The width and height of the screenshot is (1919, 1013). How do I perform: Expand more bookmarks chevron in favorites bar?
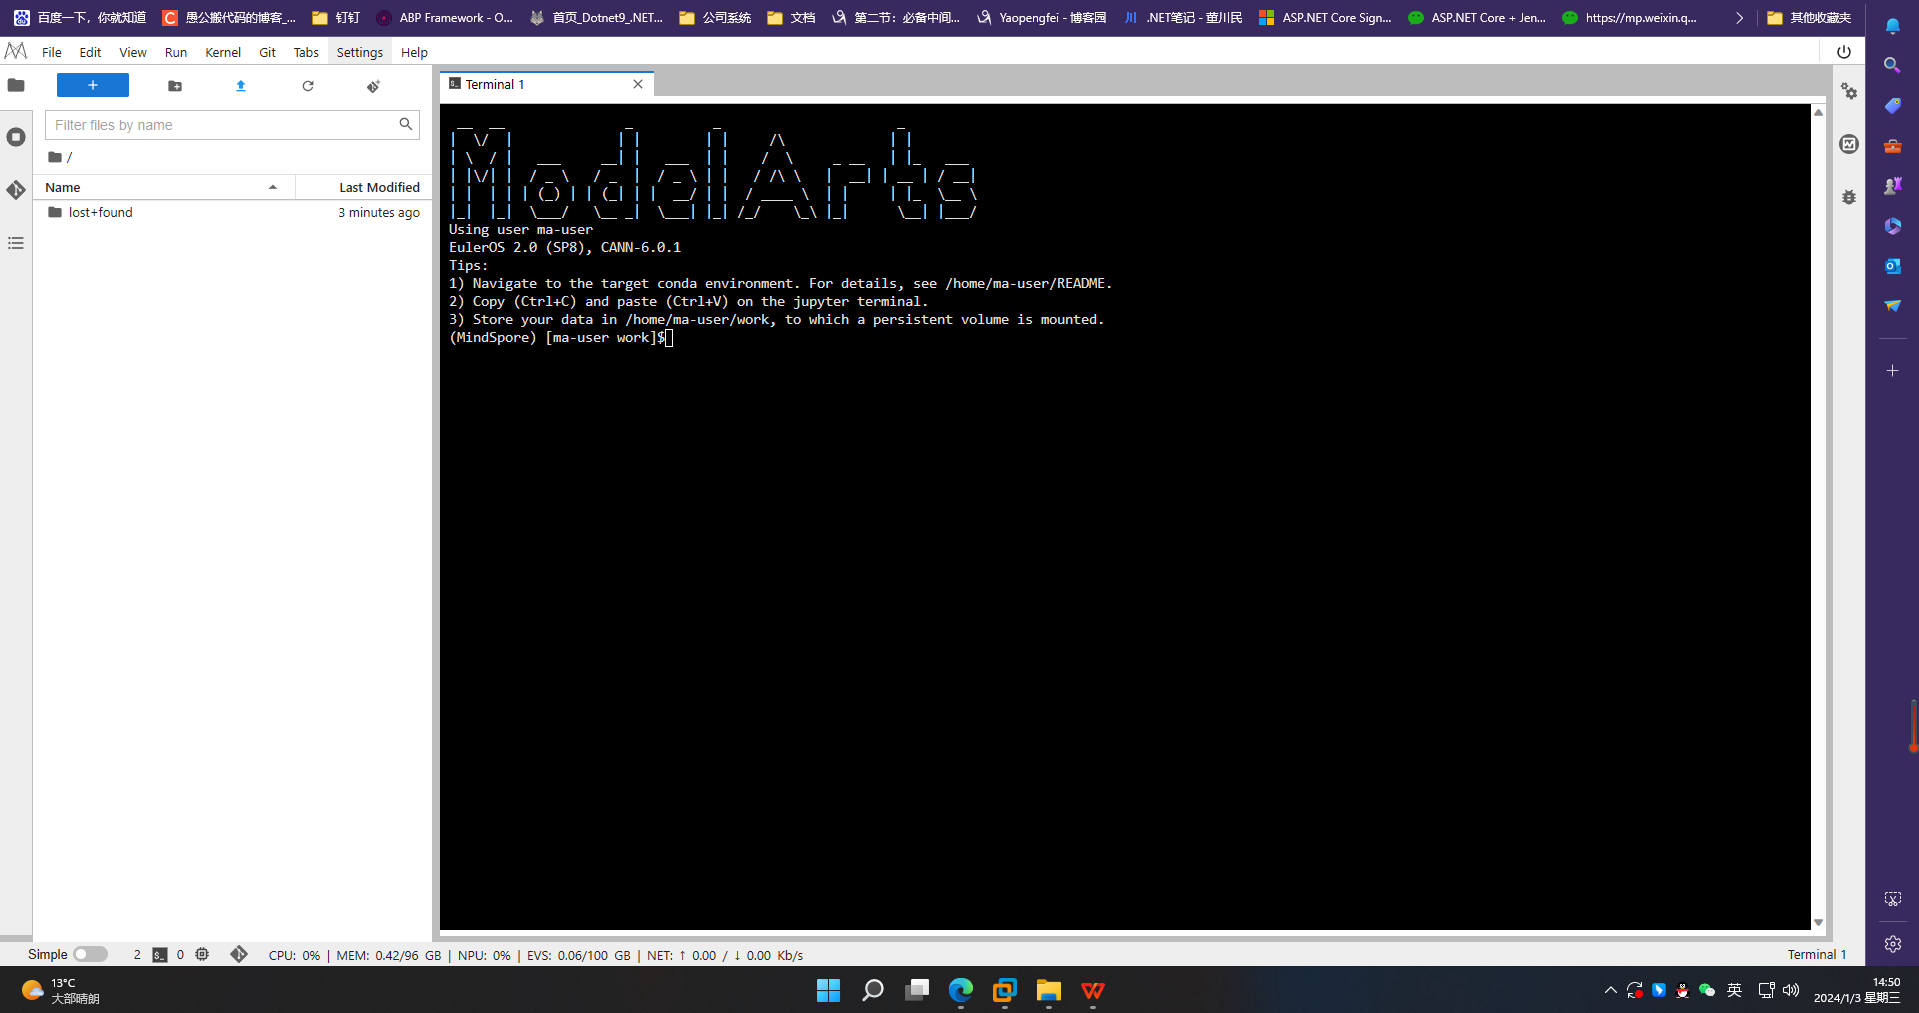point(1739,17)
